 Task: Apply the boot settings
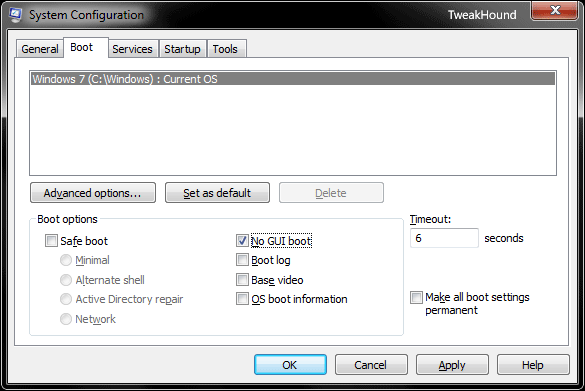click(x=452, y=365)
